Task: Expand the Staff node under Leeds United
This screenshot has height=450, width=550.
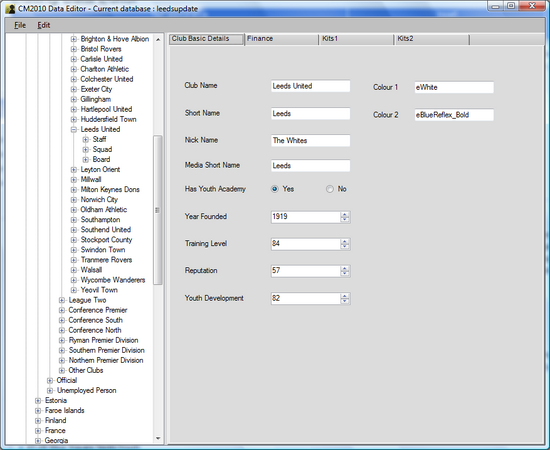Action: coord(86,140)
